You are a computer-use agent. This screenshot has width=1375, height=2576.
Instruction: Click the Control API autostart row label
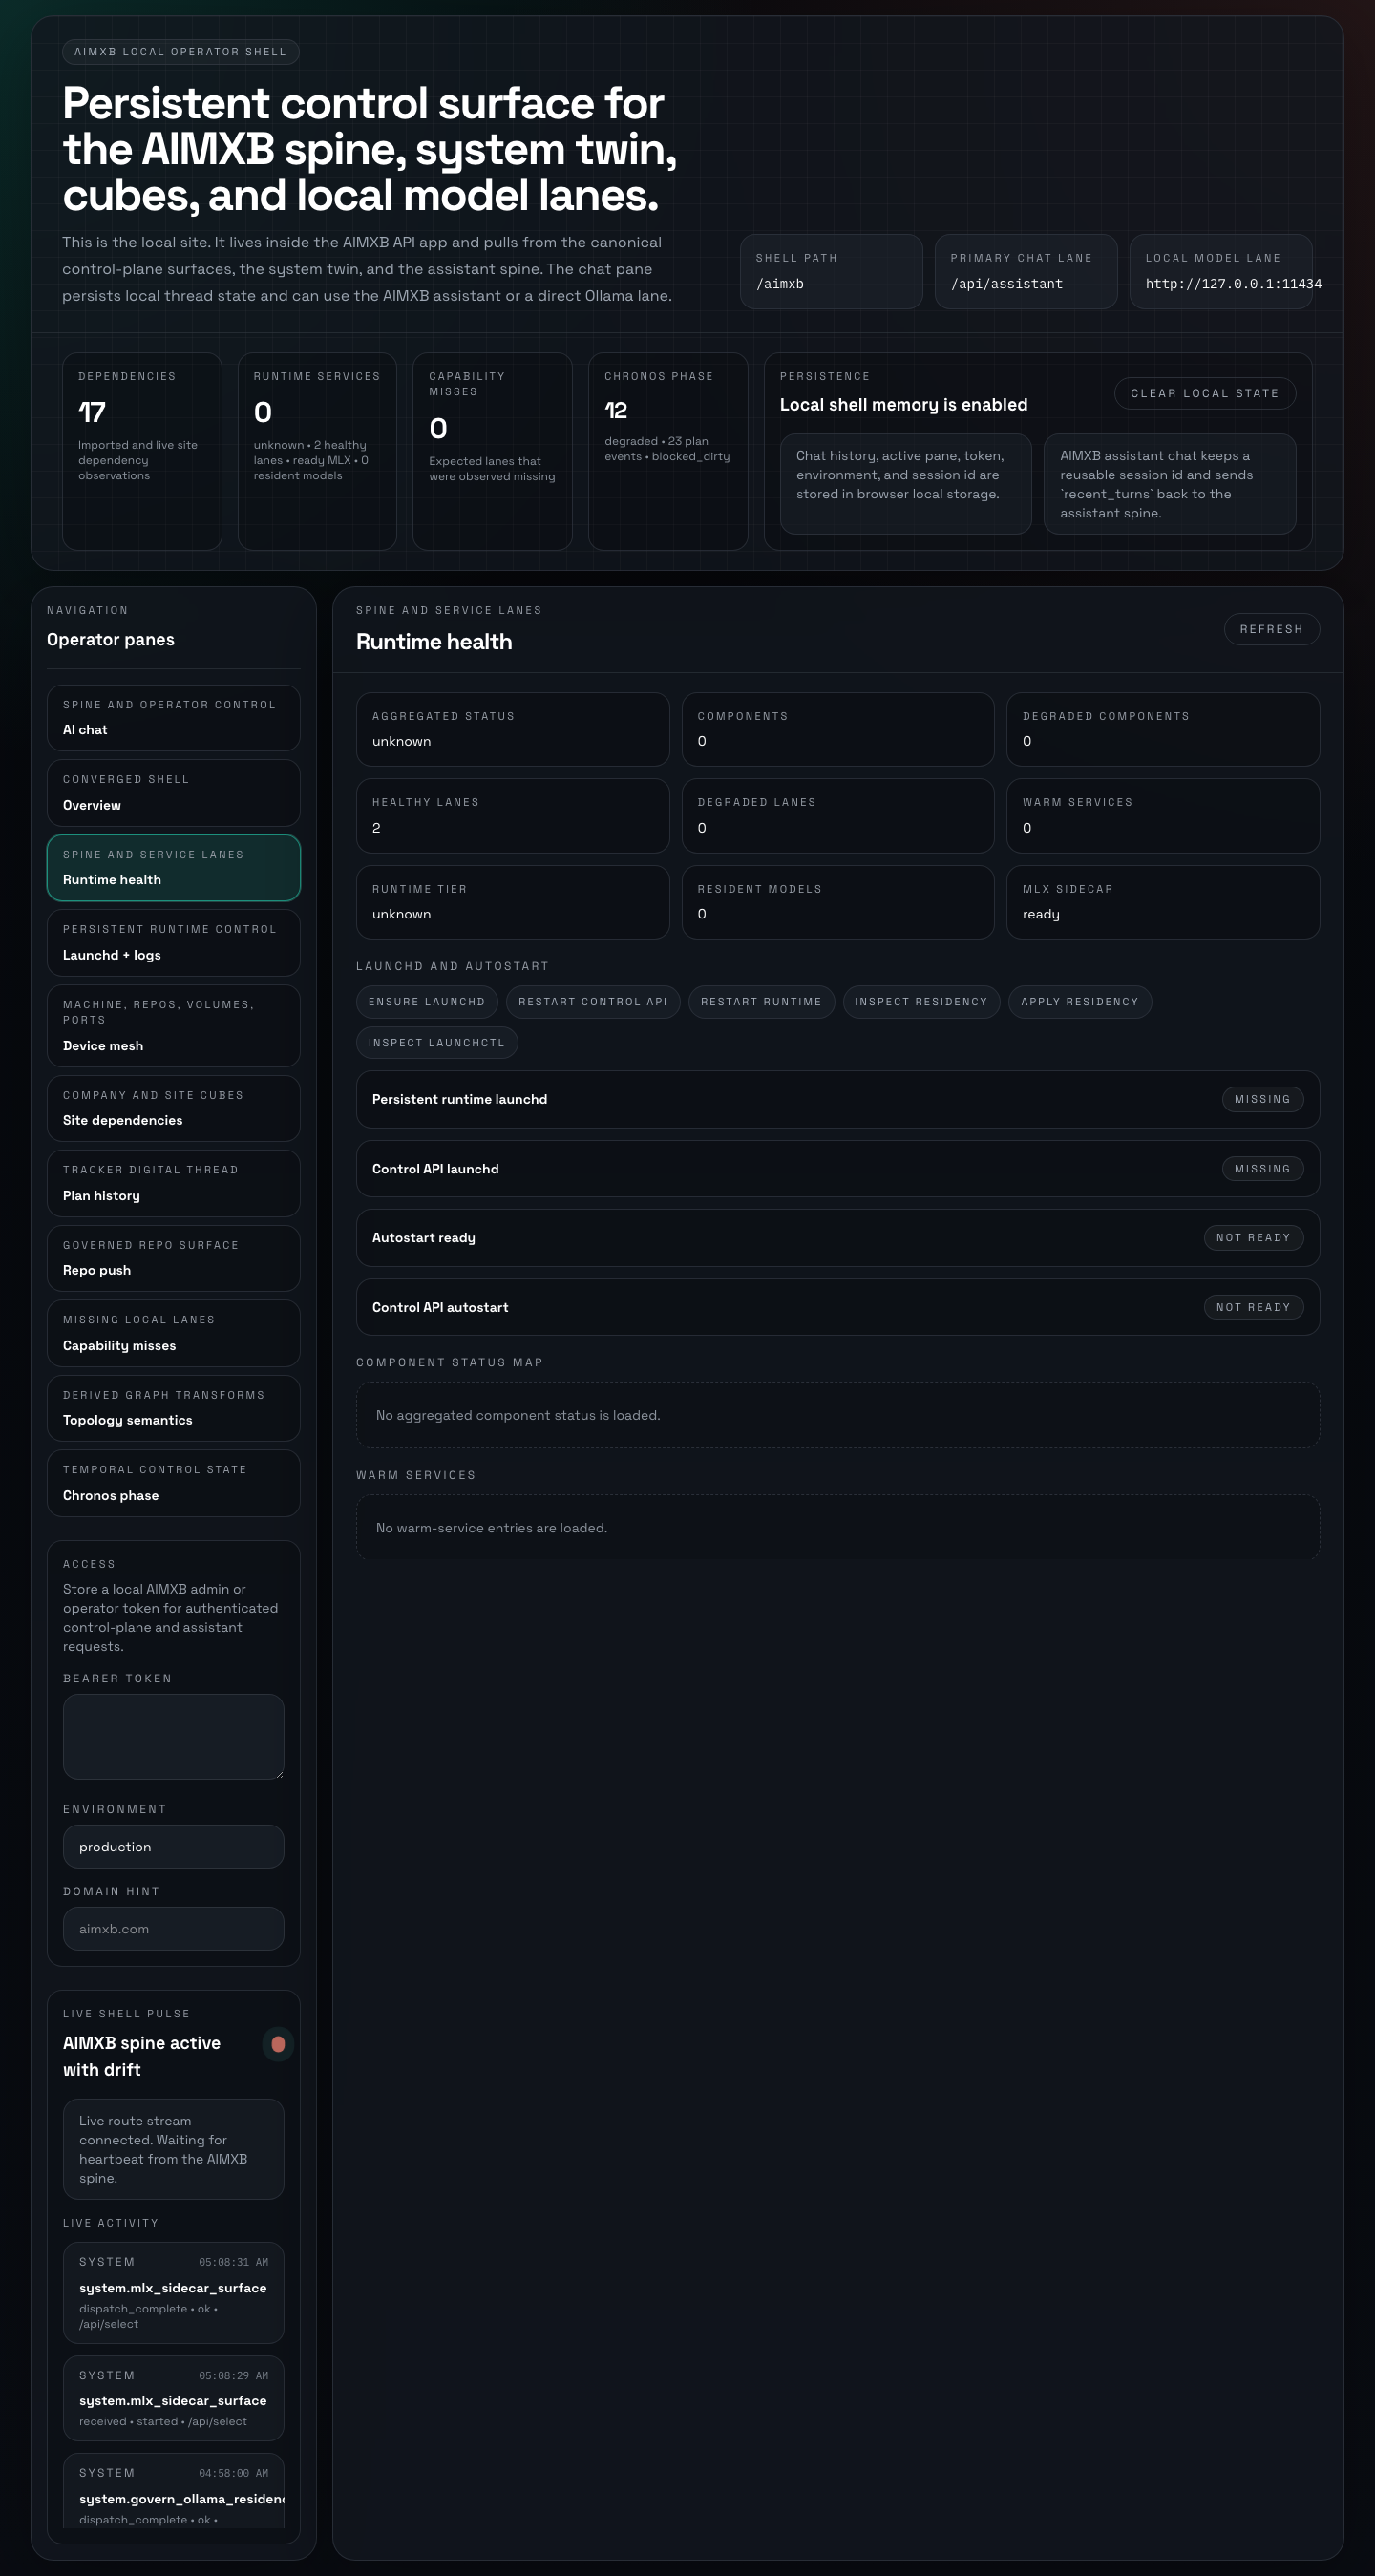click(x=440, y=1307)
